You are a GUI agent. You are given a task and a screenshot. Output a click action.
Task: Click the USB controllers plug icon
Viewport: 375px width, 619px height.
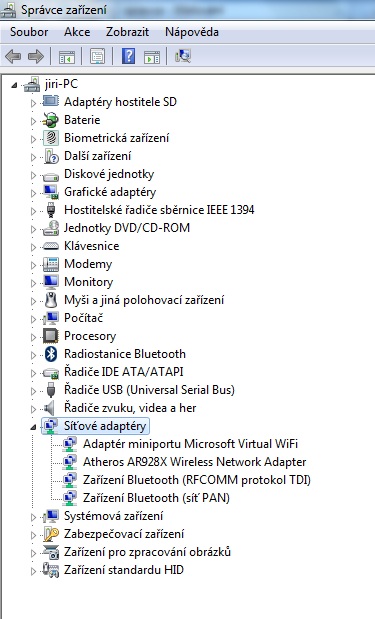coord(51,390)
